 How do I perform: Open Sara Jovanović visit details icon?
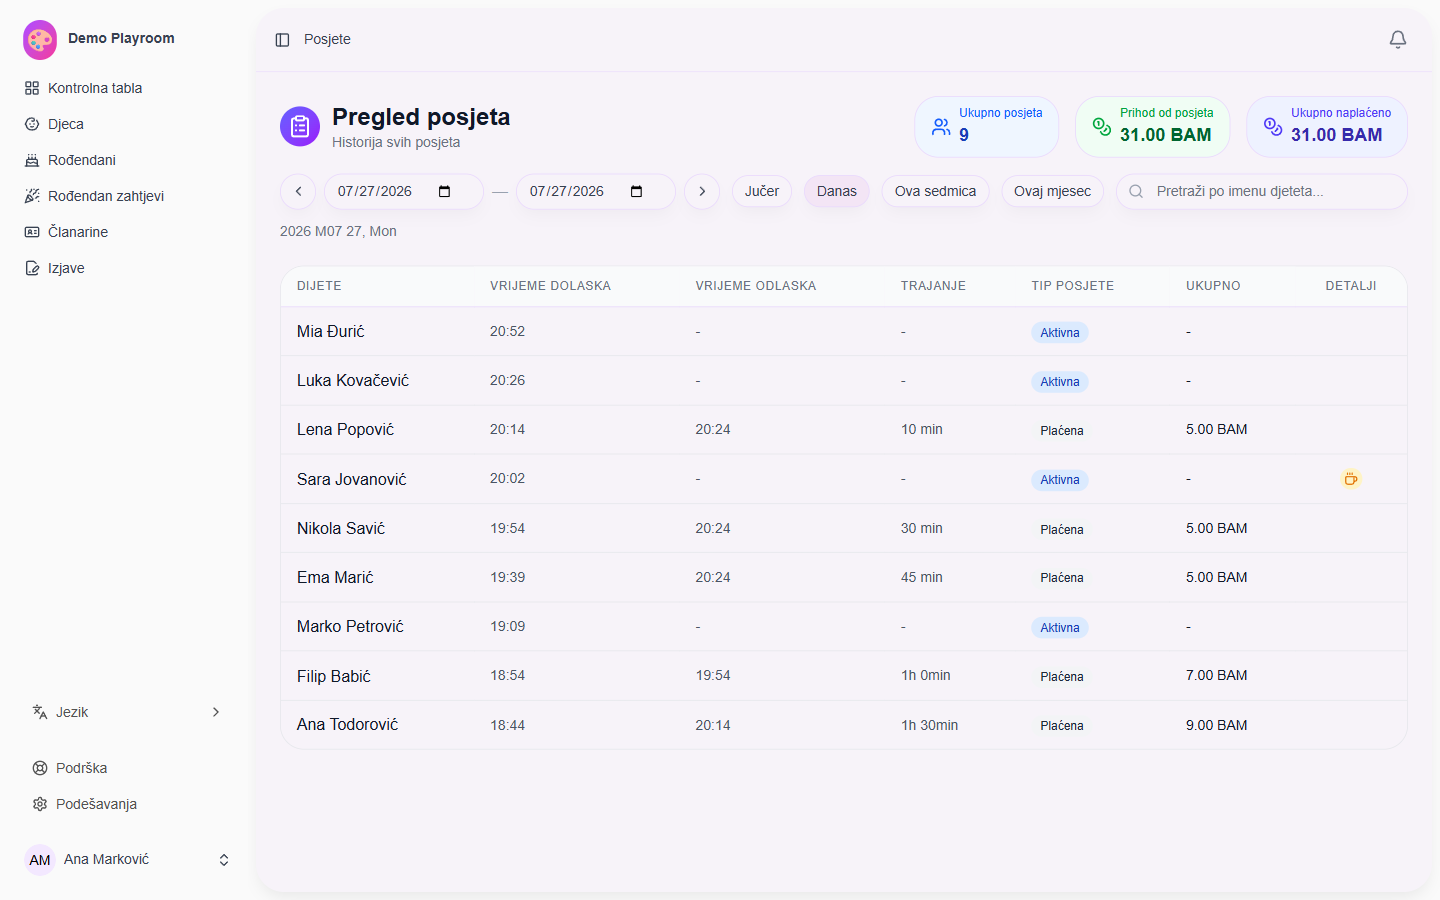pos(1351,479)
